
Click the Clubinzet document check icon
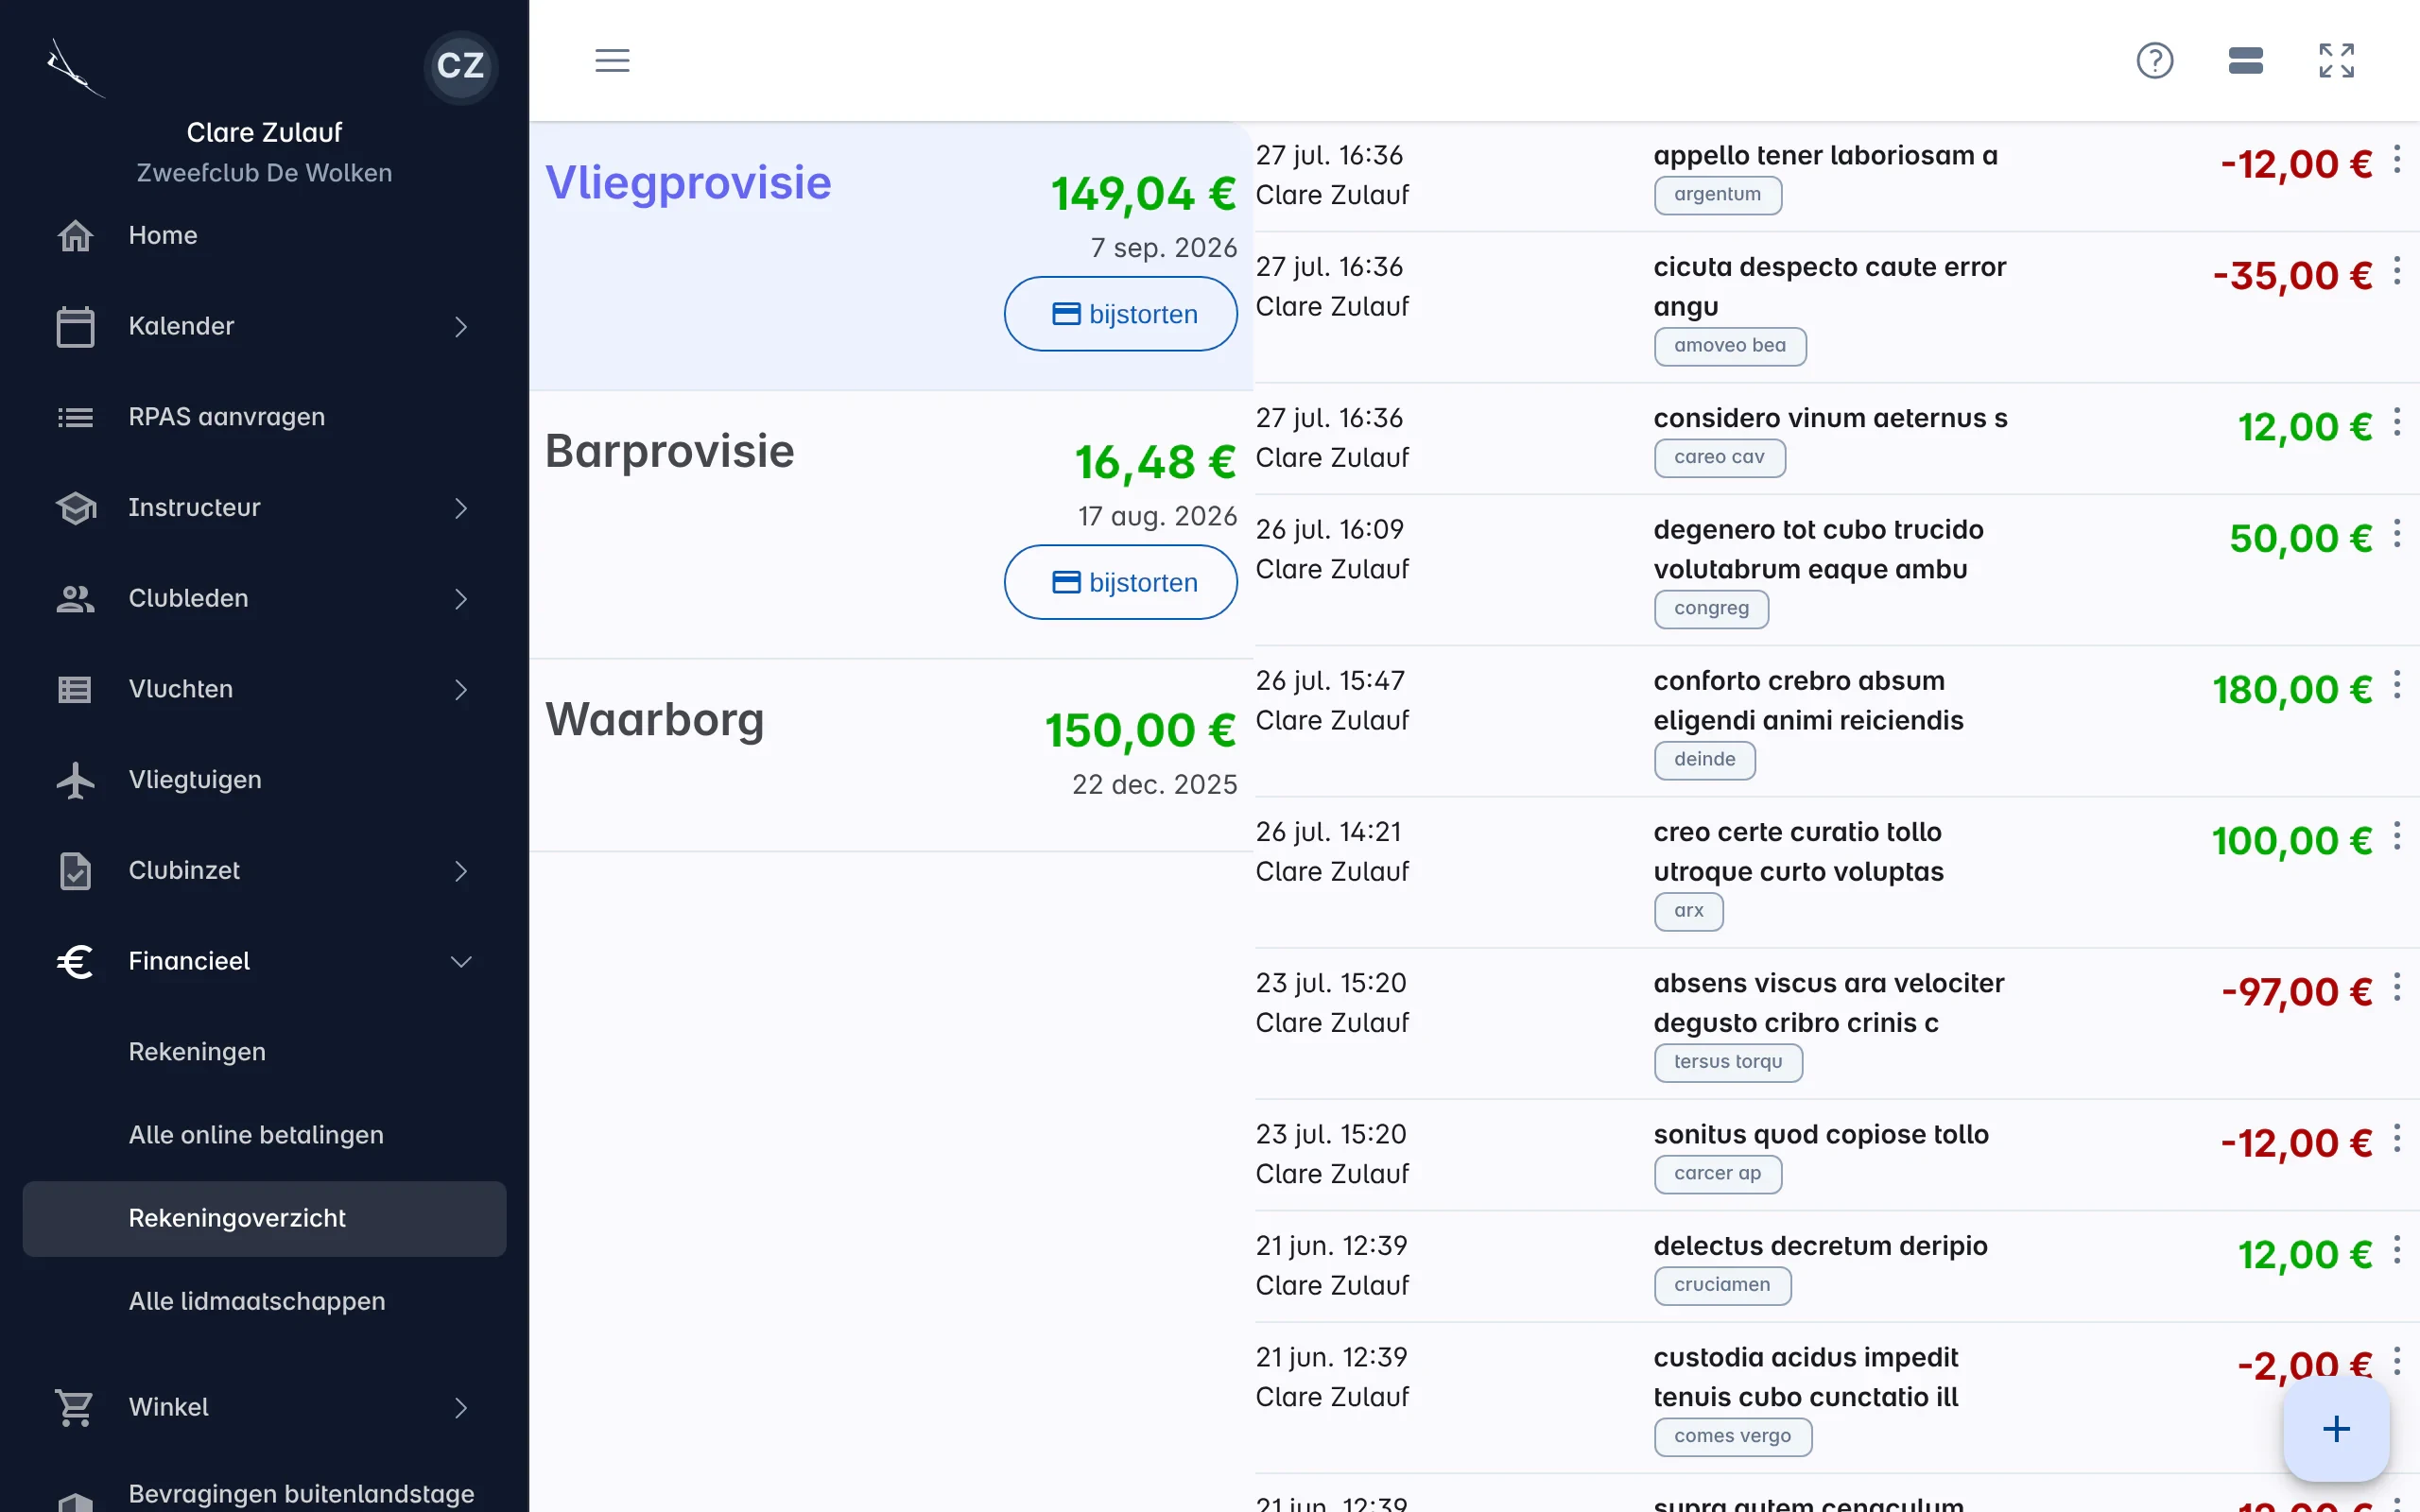click(x=75, y=871)
